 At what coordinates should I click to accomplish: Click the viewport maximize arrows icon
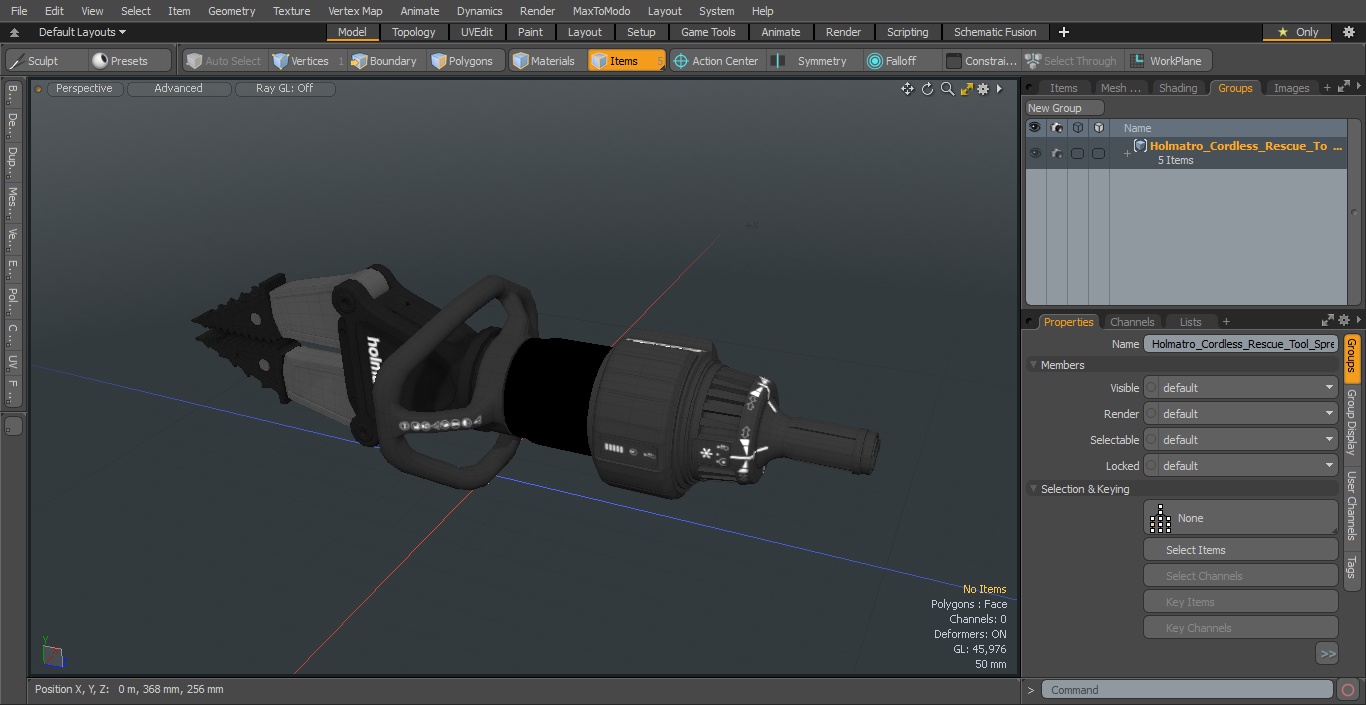pyautogui.click(x=966, y=89)
